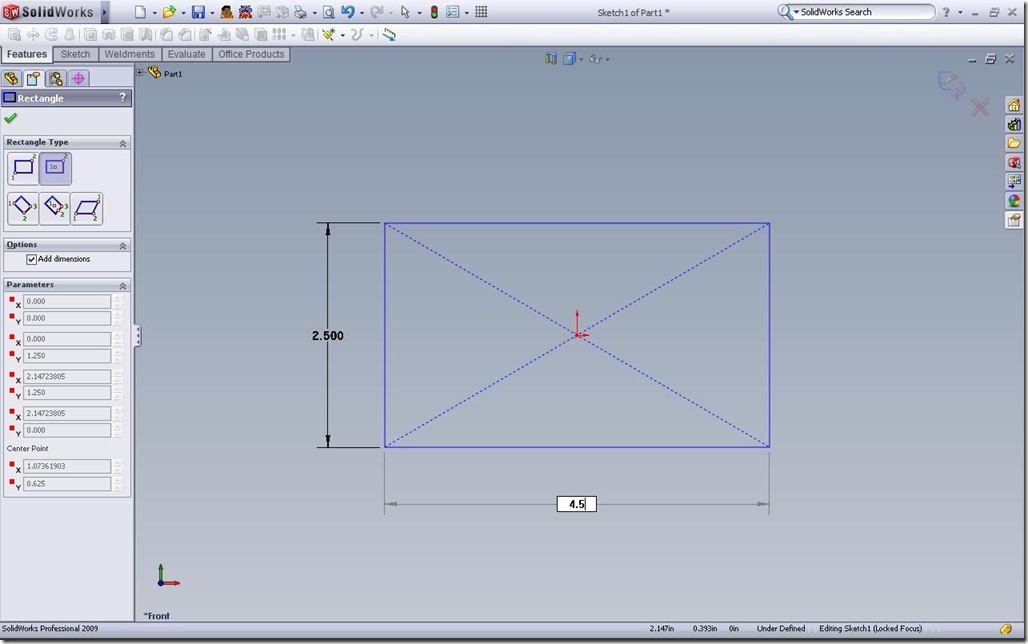1028x644 pixels.
Task: Click the Instant3D ruler icon
Action: point(389,35)
